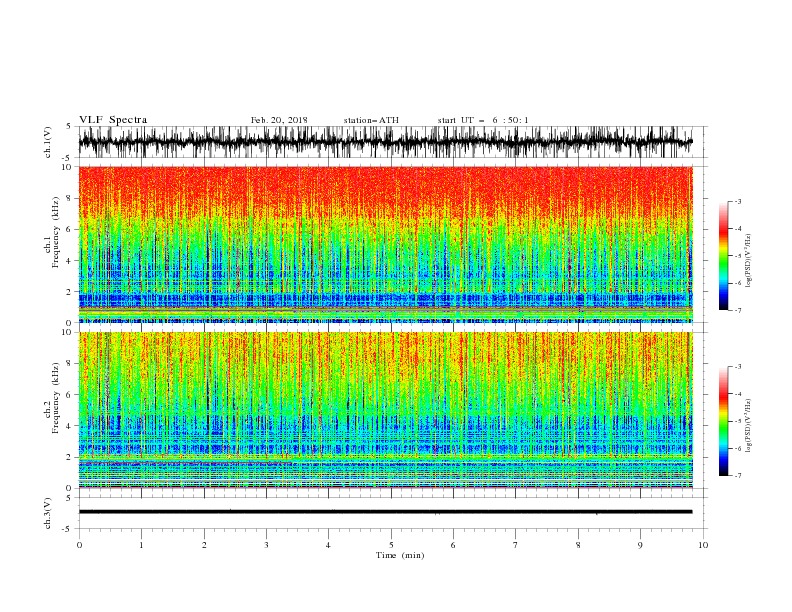The height and width of the screenshot is (612, 792).
Task: Click the "ch.1(V)" waveform axis label
Action: tap(48, 142)
